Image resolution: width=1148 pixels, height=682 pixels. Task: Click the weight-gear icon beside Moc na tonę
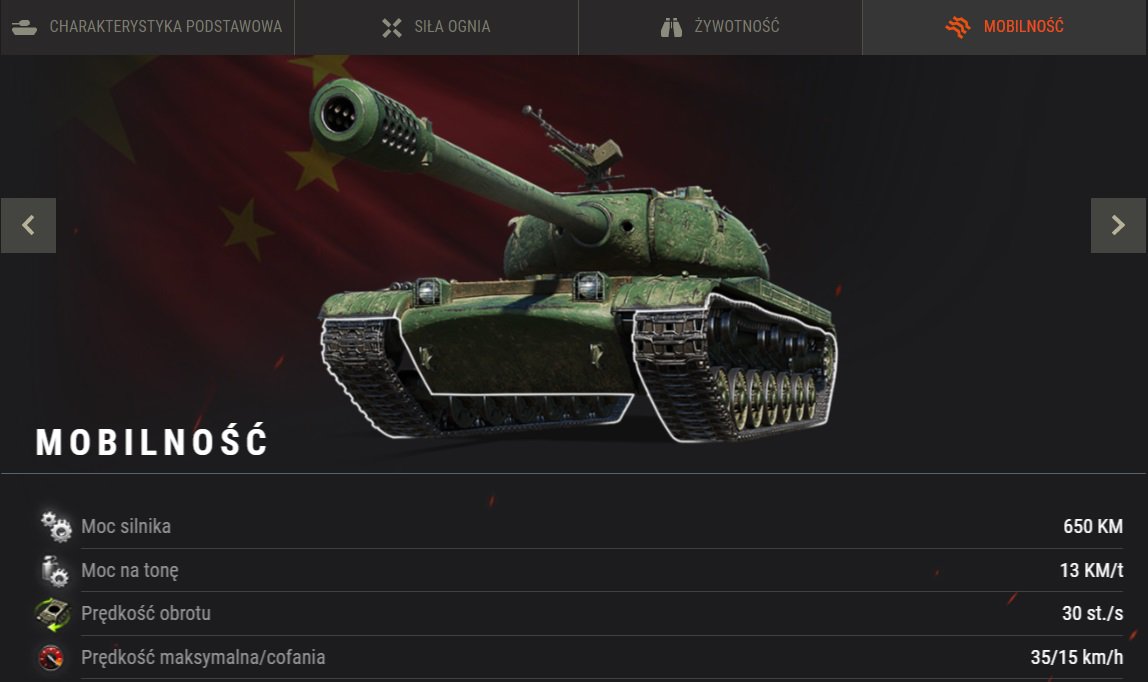[x=54, y=571]
